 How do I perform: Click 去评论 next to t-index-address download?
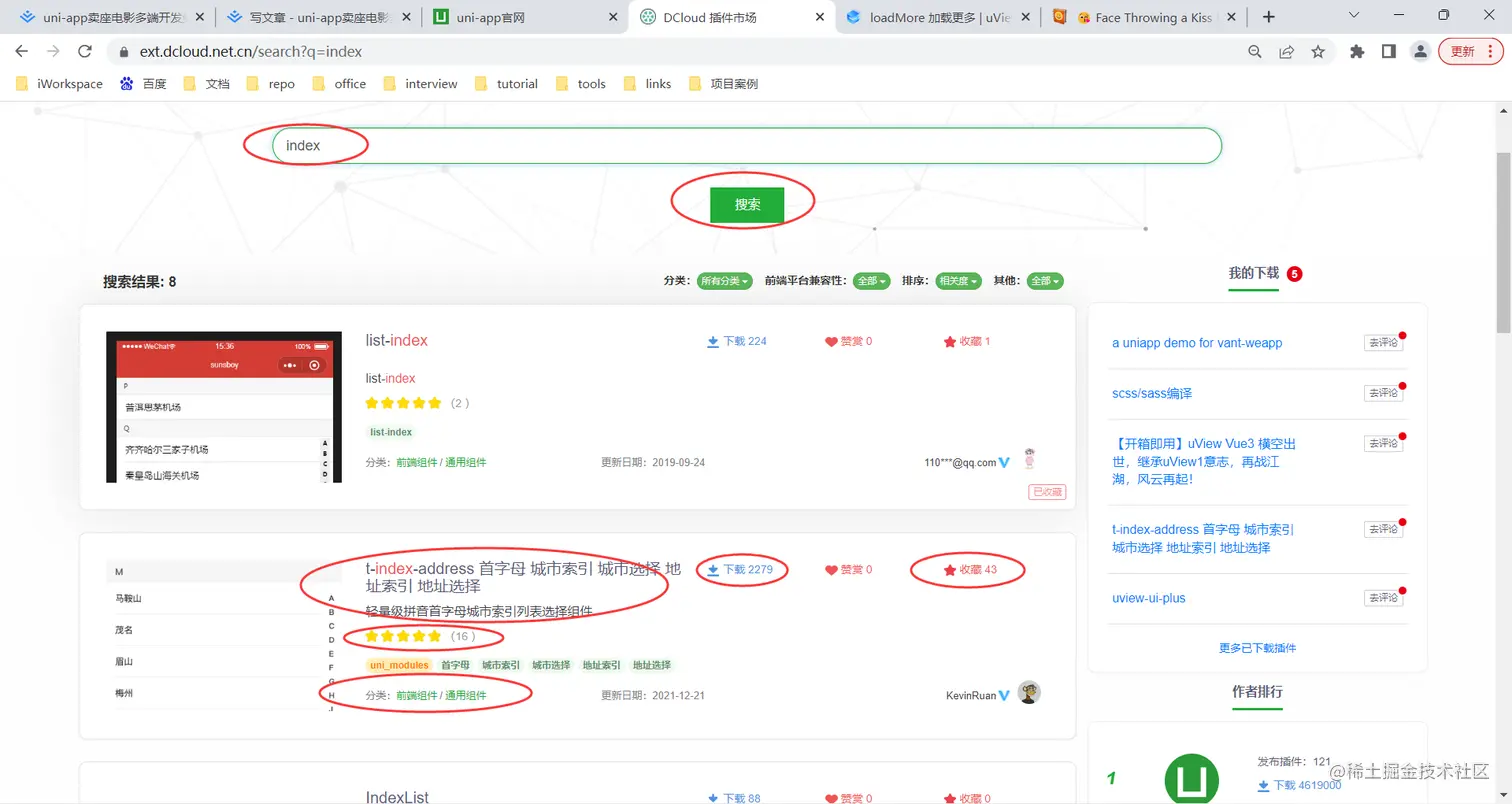tap(1383, 529)
